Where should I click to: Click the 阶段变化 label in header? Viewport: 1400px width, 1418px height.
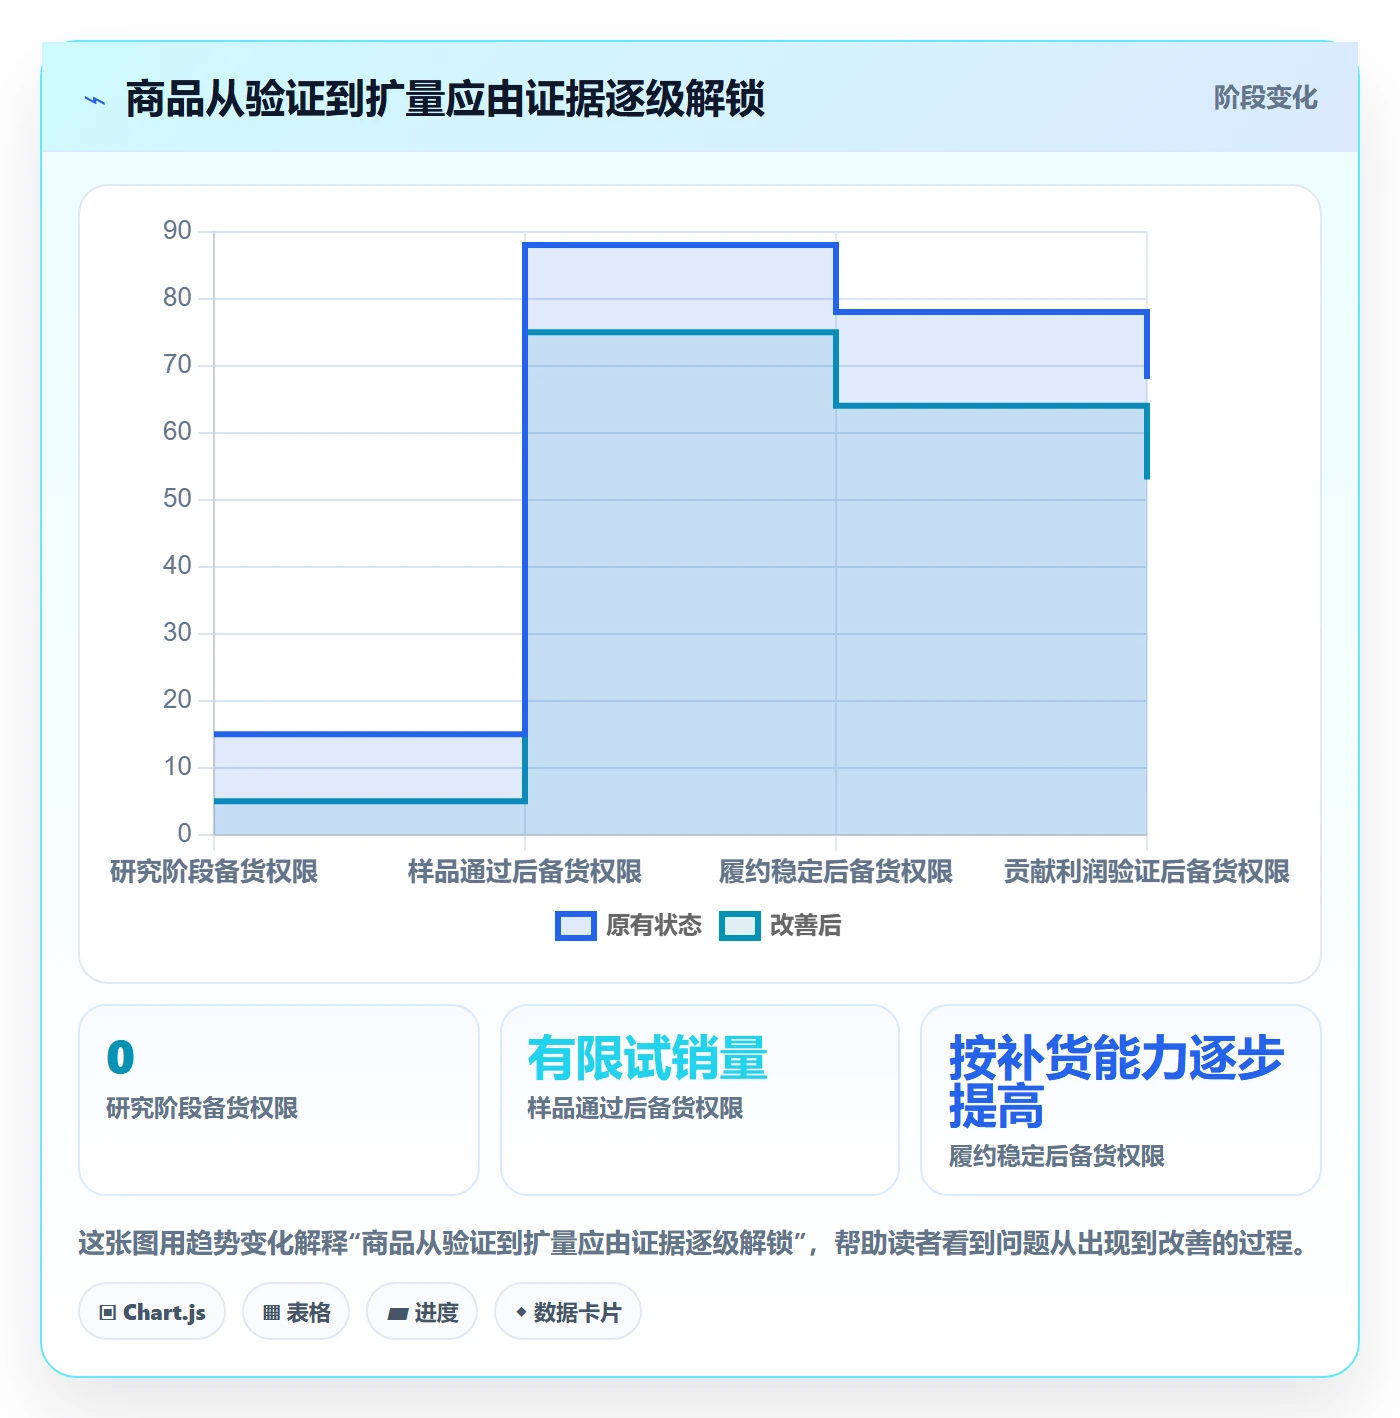(1265, 98)
